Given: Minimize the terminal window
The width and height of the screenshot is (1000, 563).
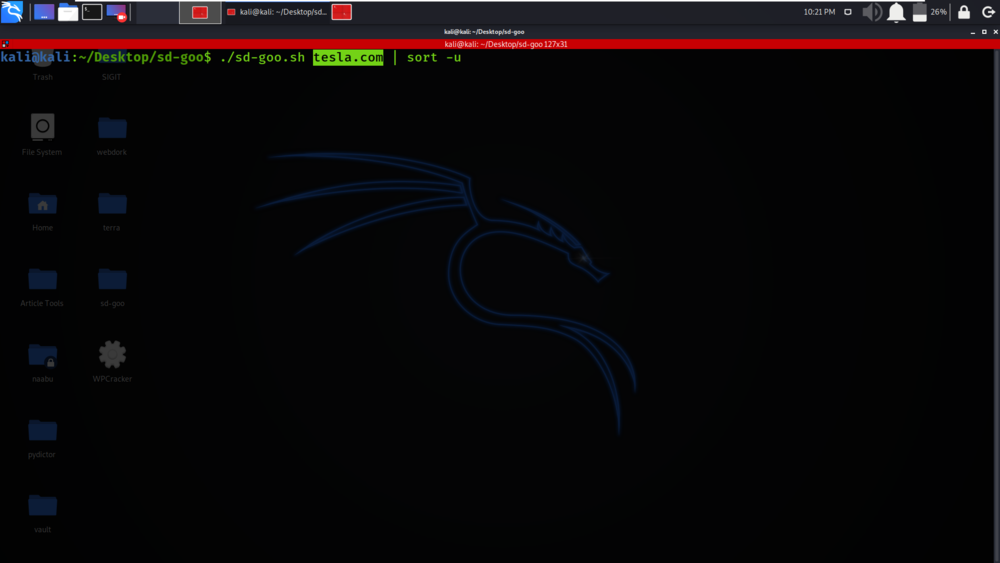Looking at the screenshot, I should (x=973, y=32).
